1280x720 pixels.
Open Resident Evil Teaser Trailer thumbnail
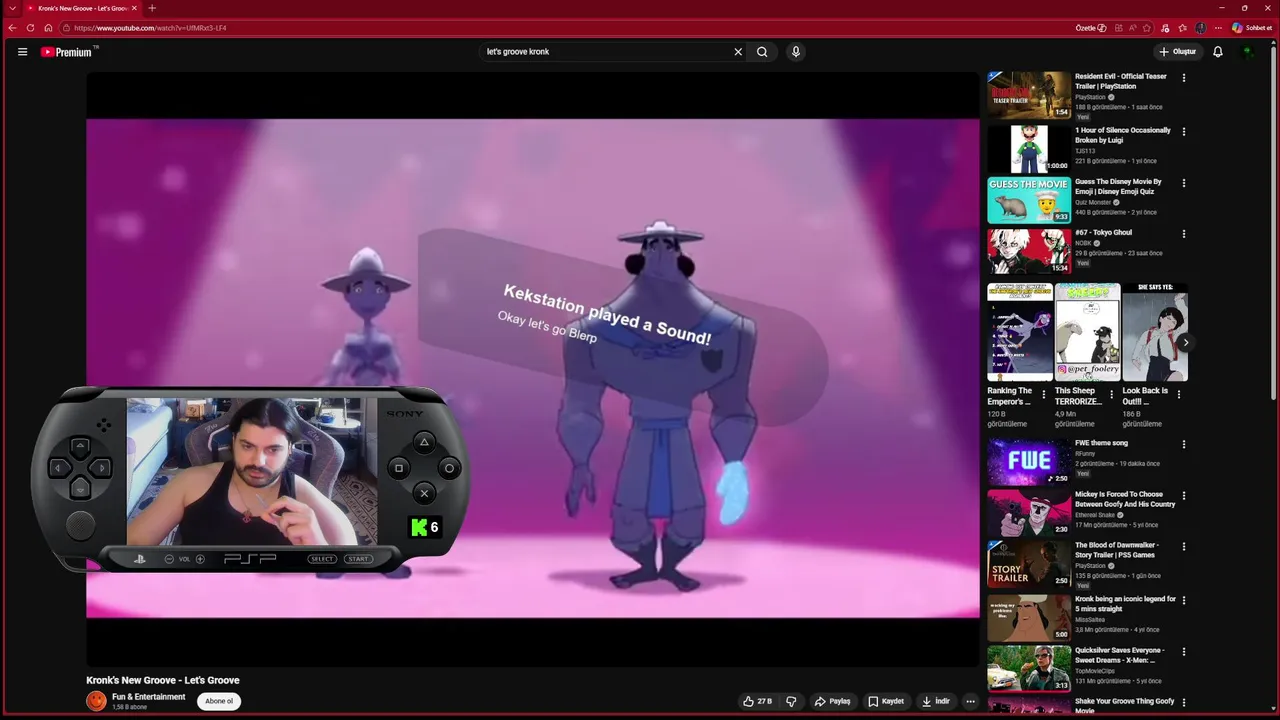tap(1029, 95)
